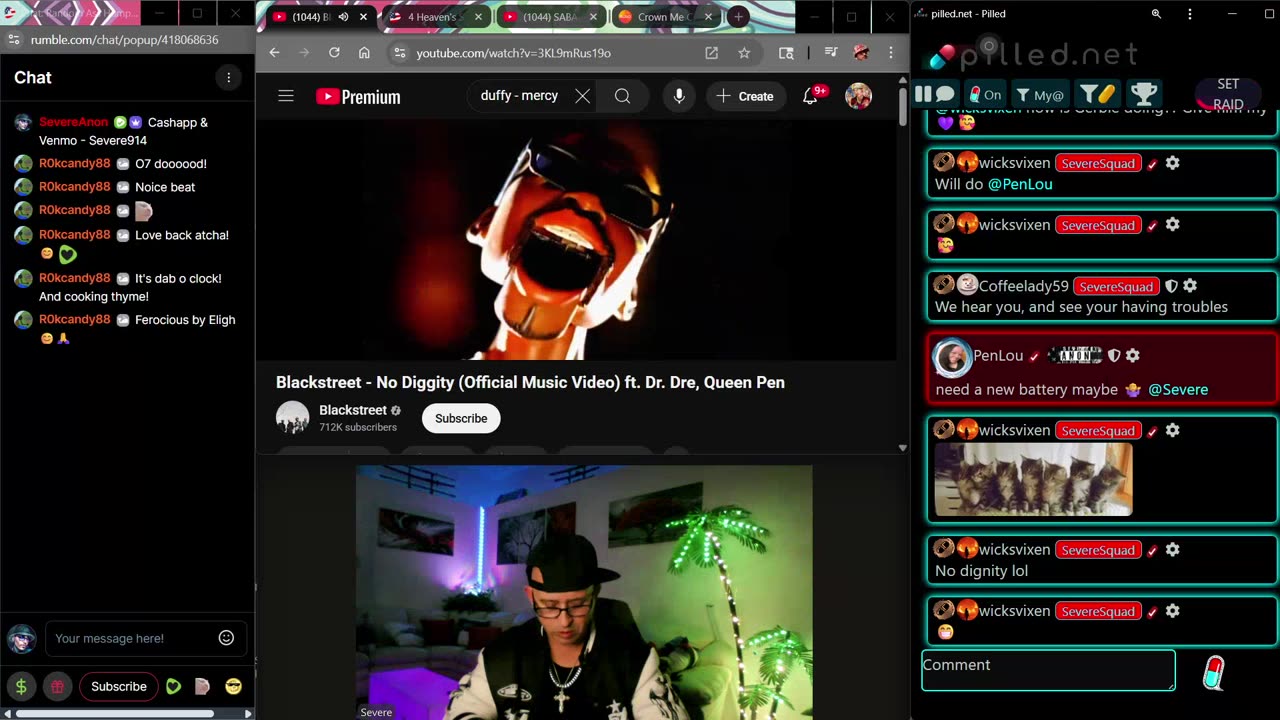The width and height of the screenshot is (1280, 720).
Task: Click the Pilled Comment input field
Action: pos(1048,670)
